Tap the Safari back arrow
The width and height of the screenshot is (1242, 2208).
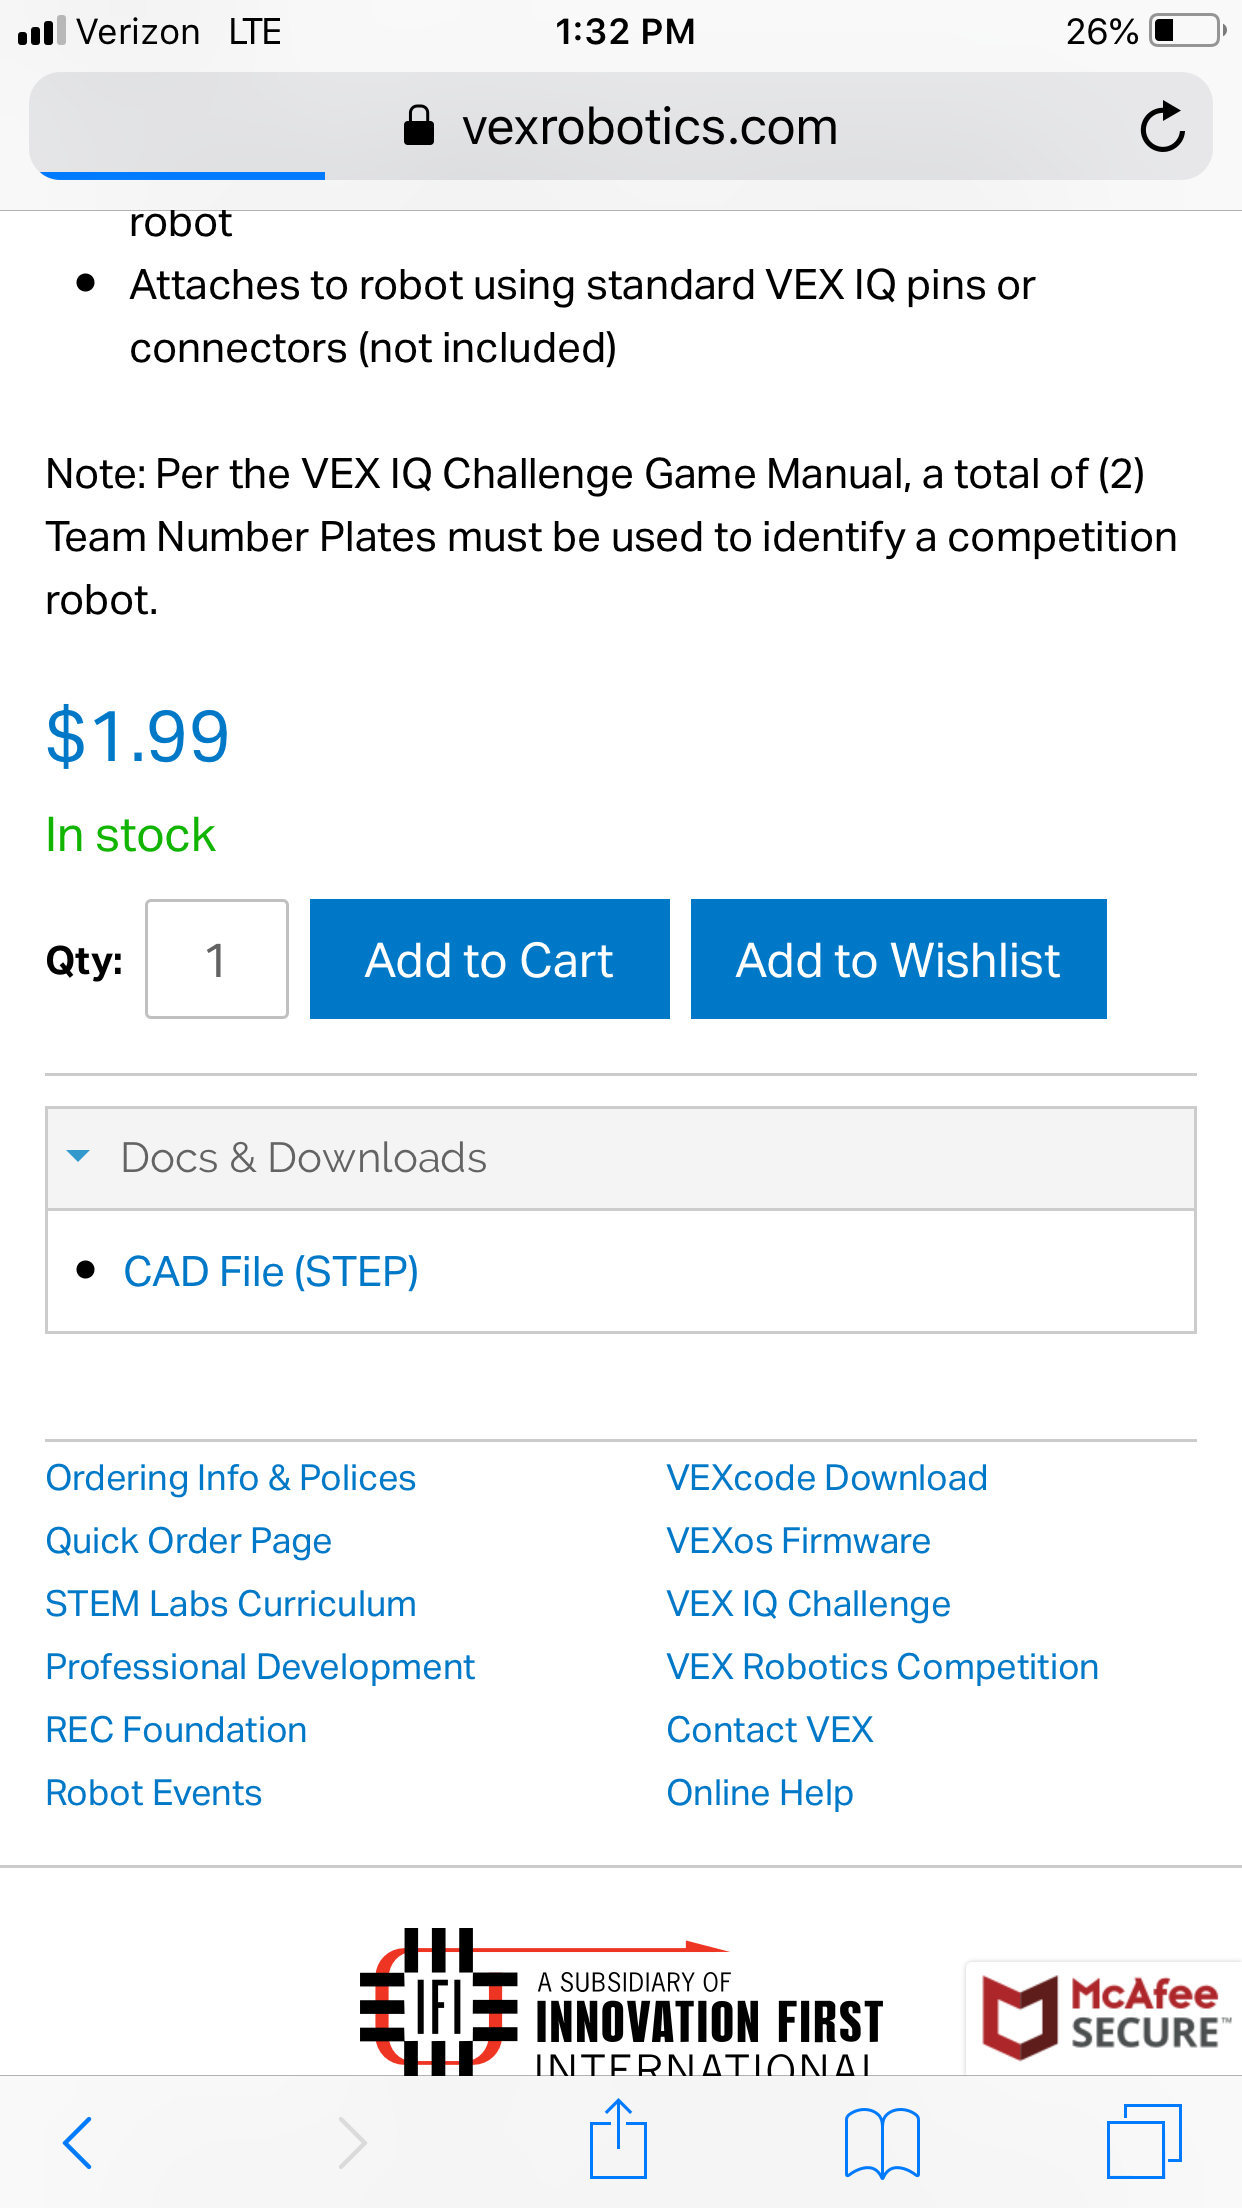[x=78, y=2143]
